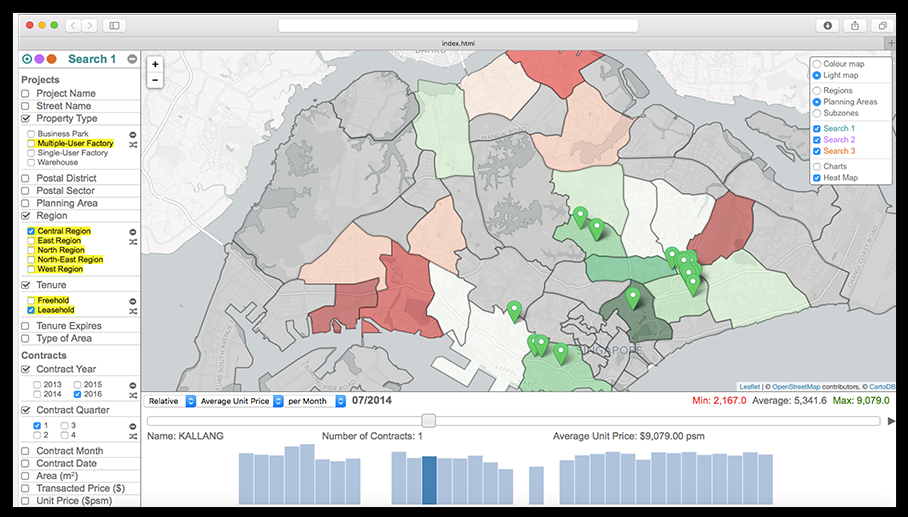Select the purple search circle icon
This screenshot has height=517, width=908.
39,59
